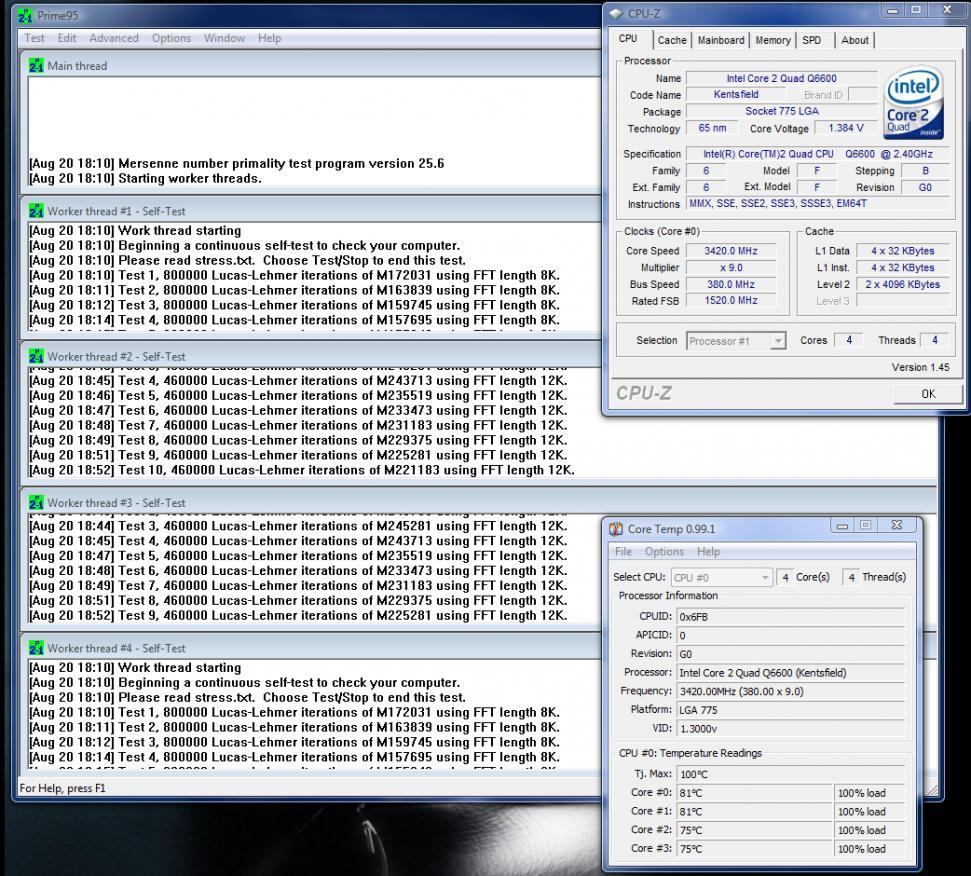Click the Level 2 cache value
The width and height of the screenshot is (971, 876).
(902, 284)
